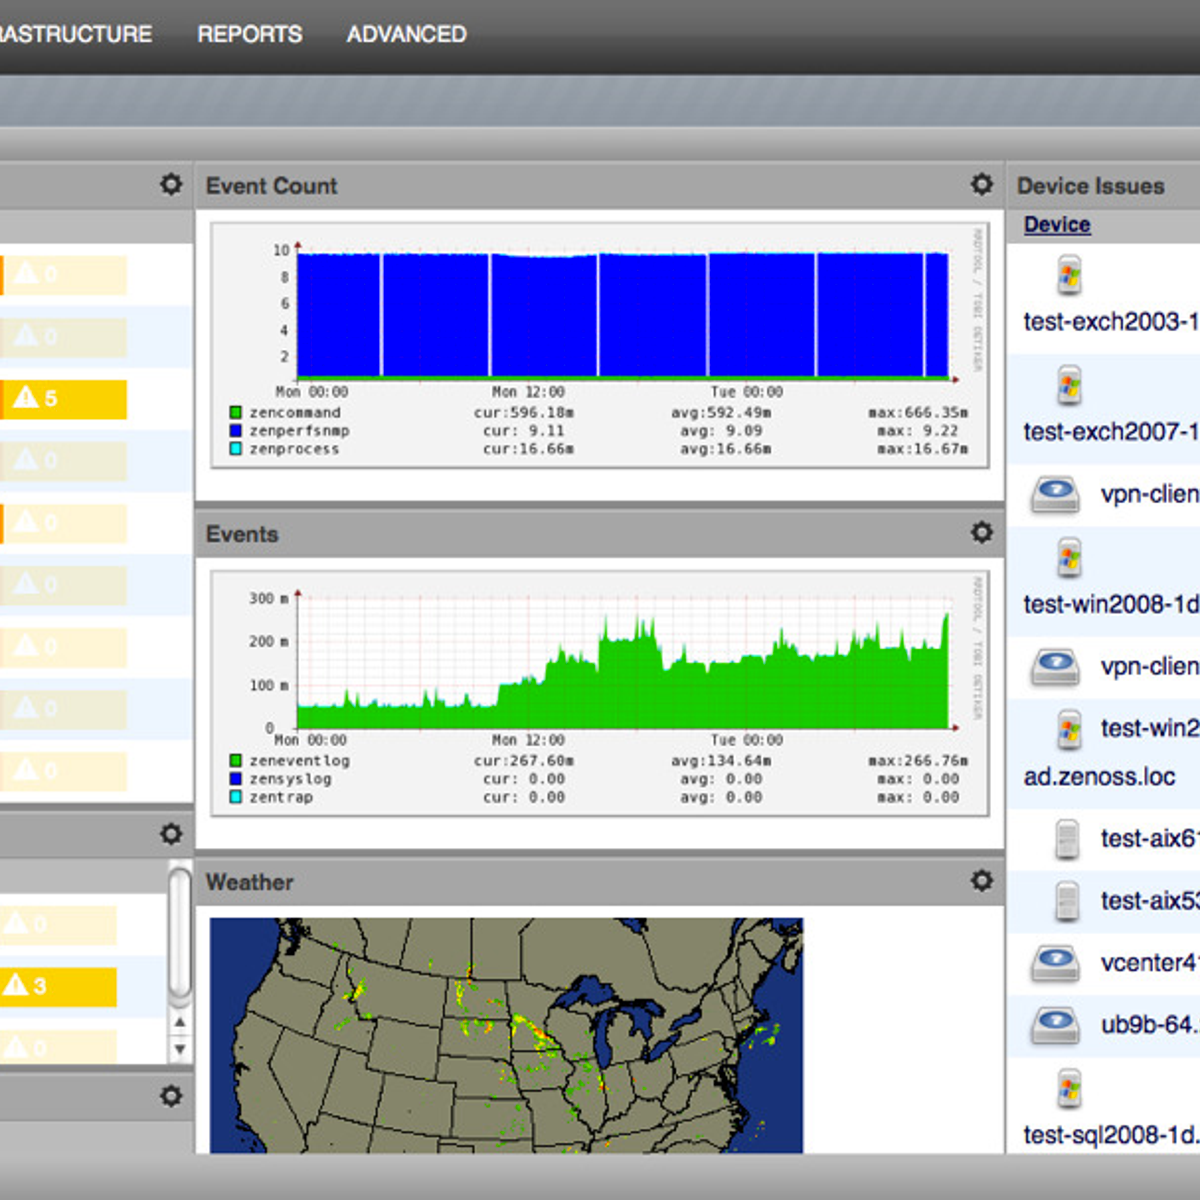Image resolution: width=1200 pixels, height=1200 pixels.
Task: Click the scroll-down arrow in left panel
Action: pos(180,1049)
